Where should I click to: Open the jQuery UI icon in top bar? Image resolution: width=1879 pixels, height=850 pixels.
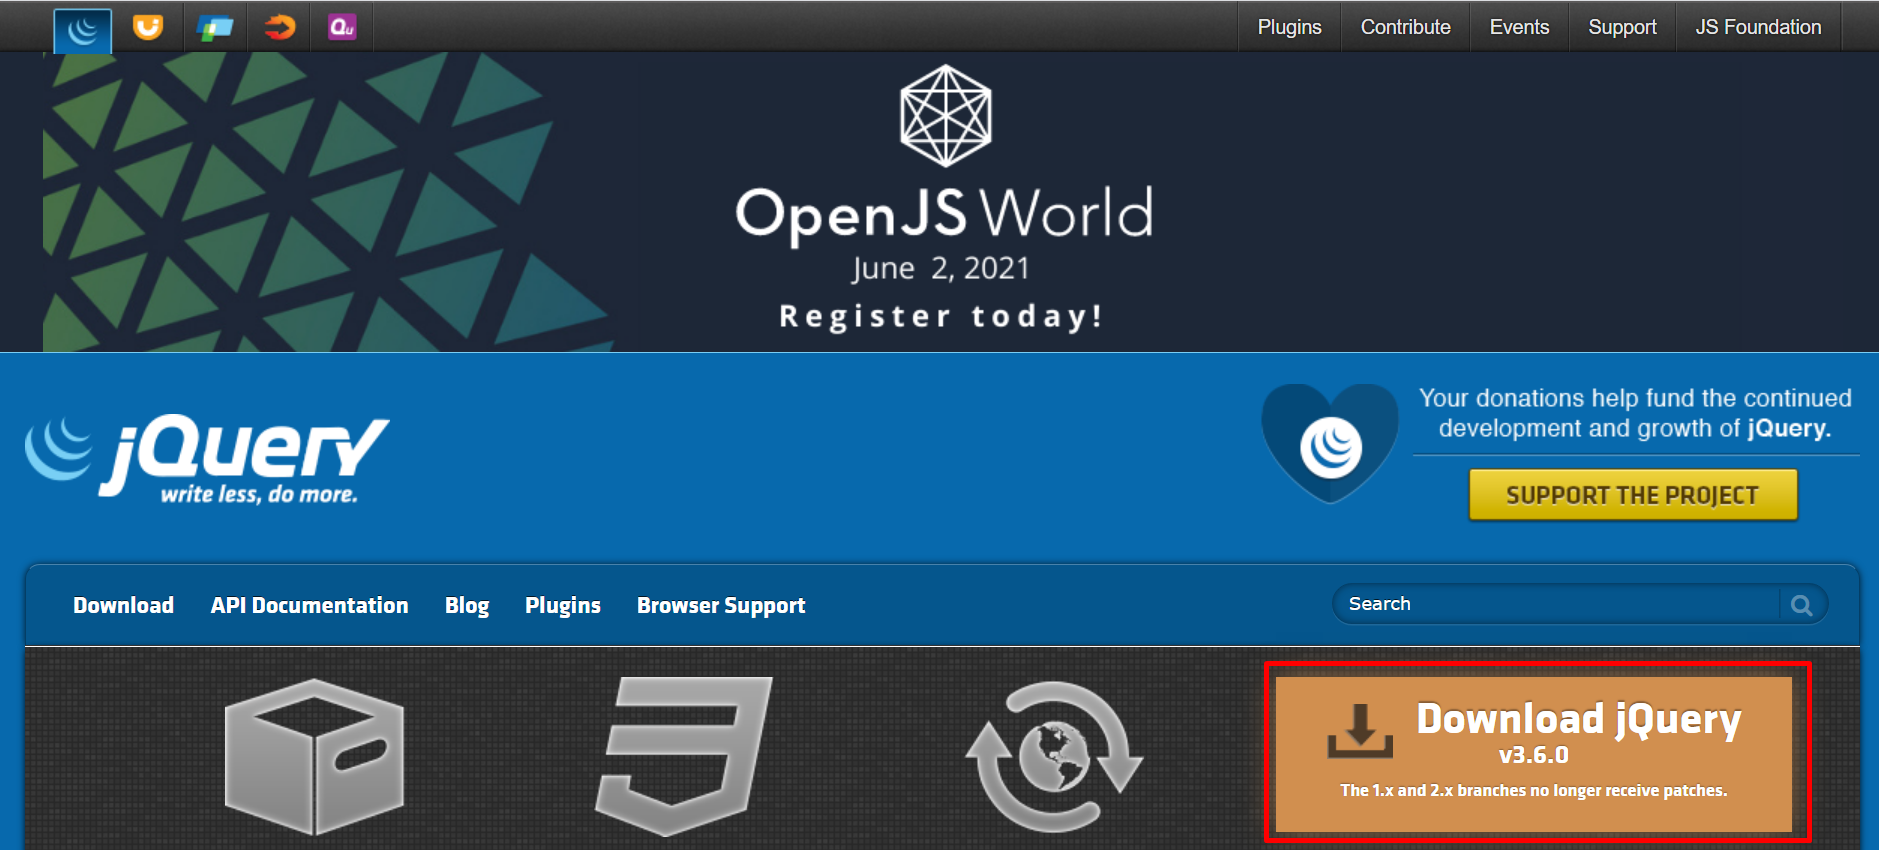point(148,27)
